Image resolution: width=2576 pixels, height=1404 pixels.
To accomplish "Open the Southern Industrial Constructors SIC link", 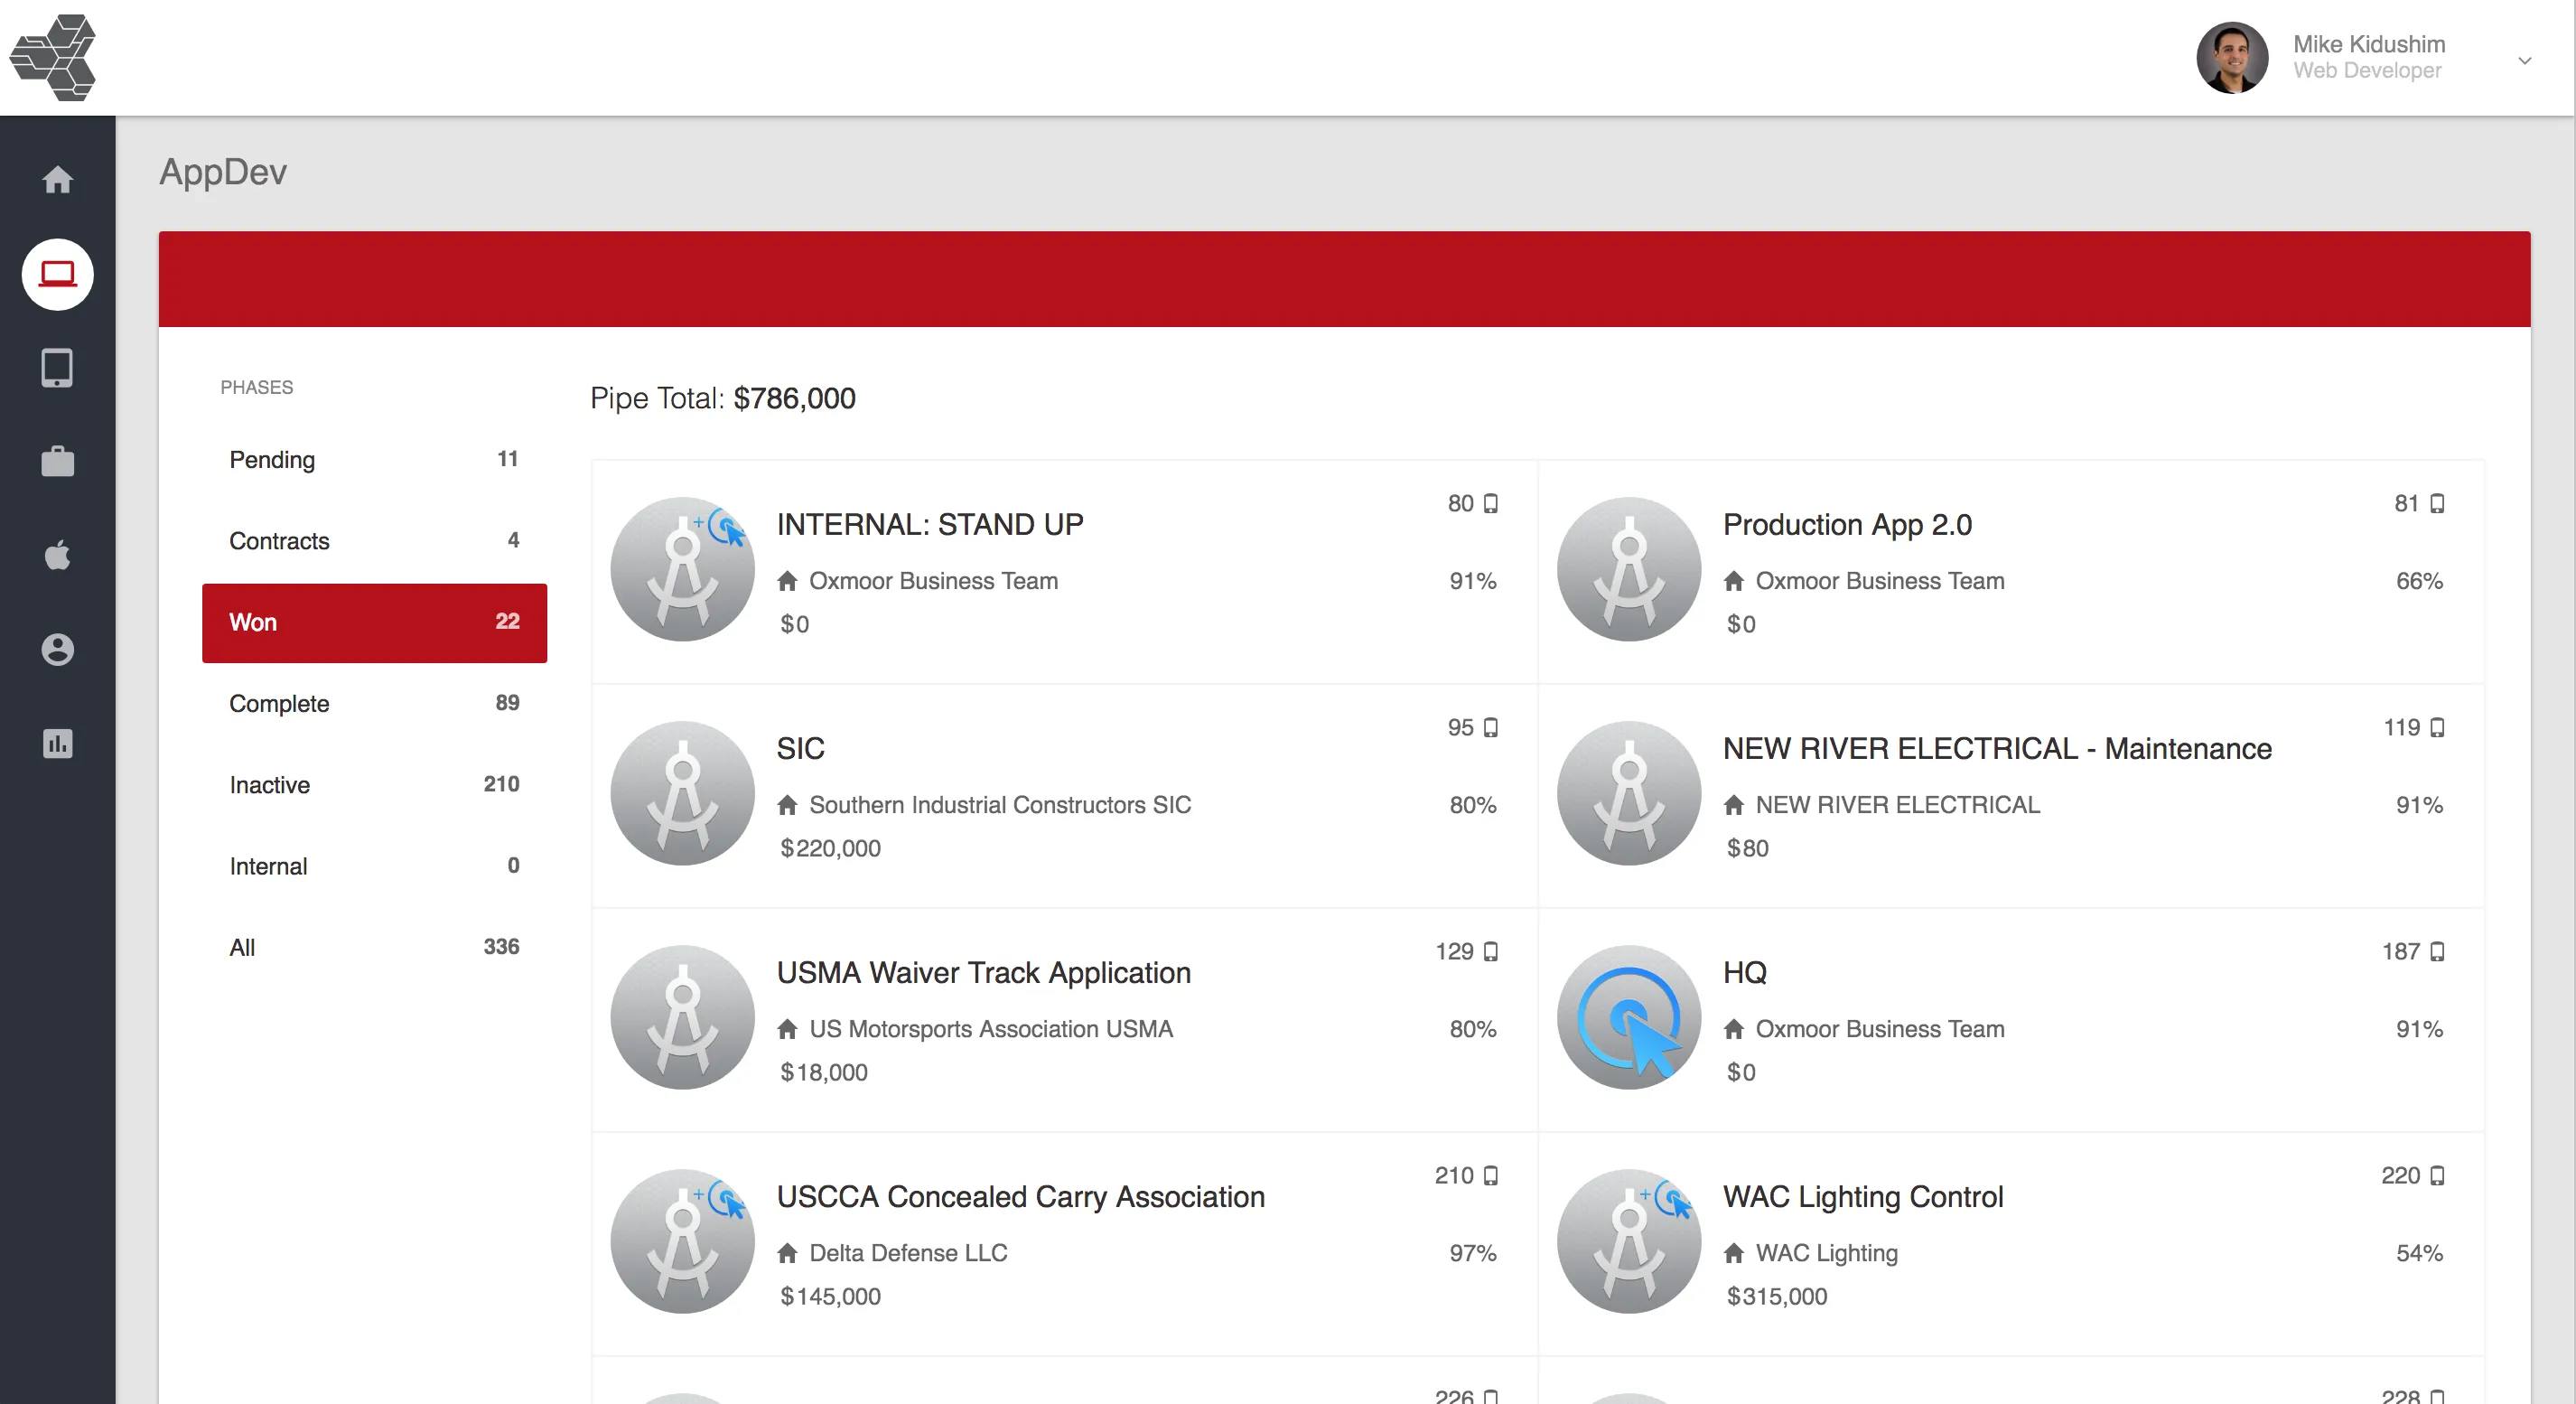I will (999, 805).
